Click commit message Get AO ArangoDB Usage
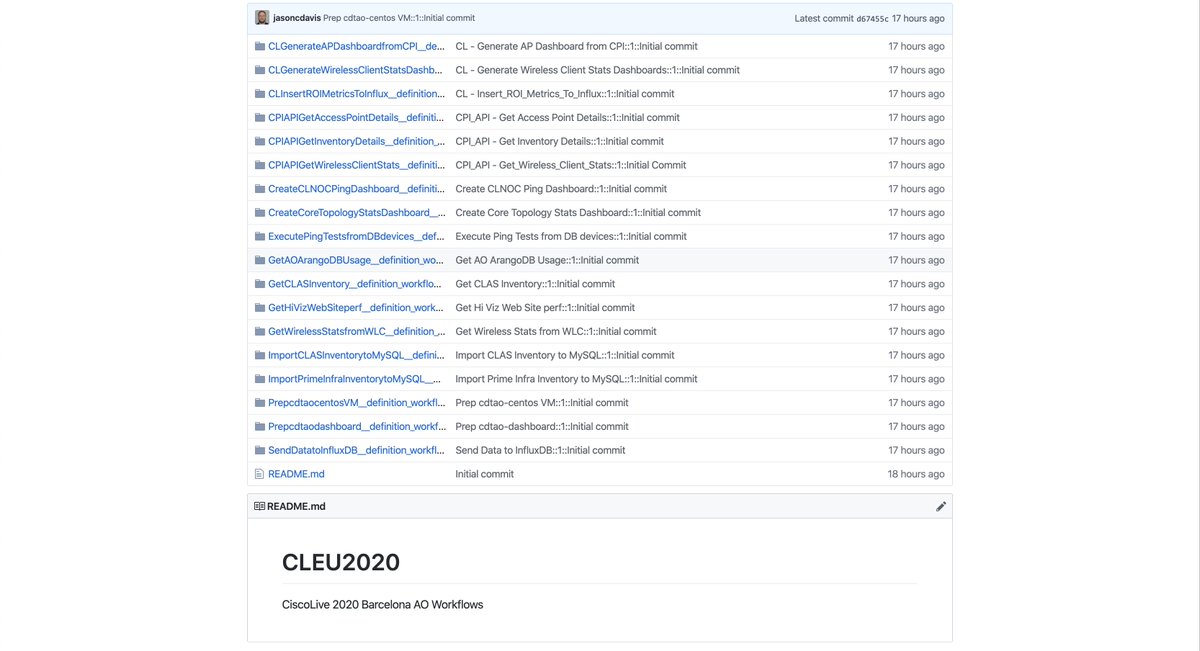The height and width of the screenshot is (651, 1200). (x=547, y=260)
